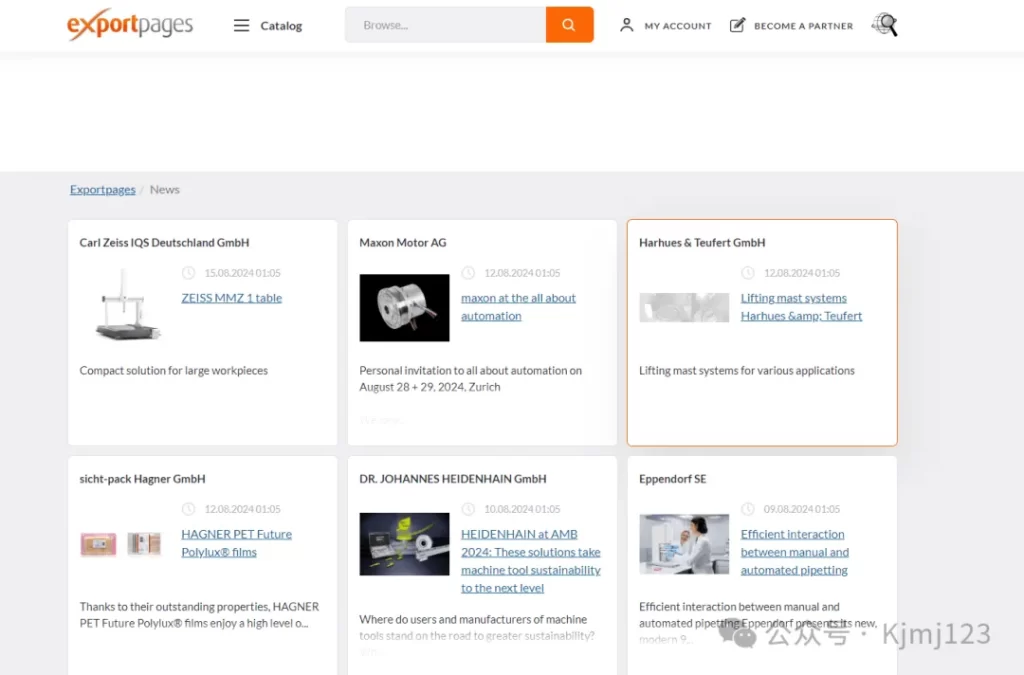Click the orange search button
Image resolution: width=1024 pixels, height=675 pixels.
(569, 25)
